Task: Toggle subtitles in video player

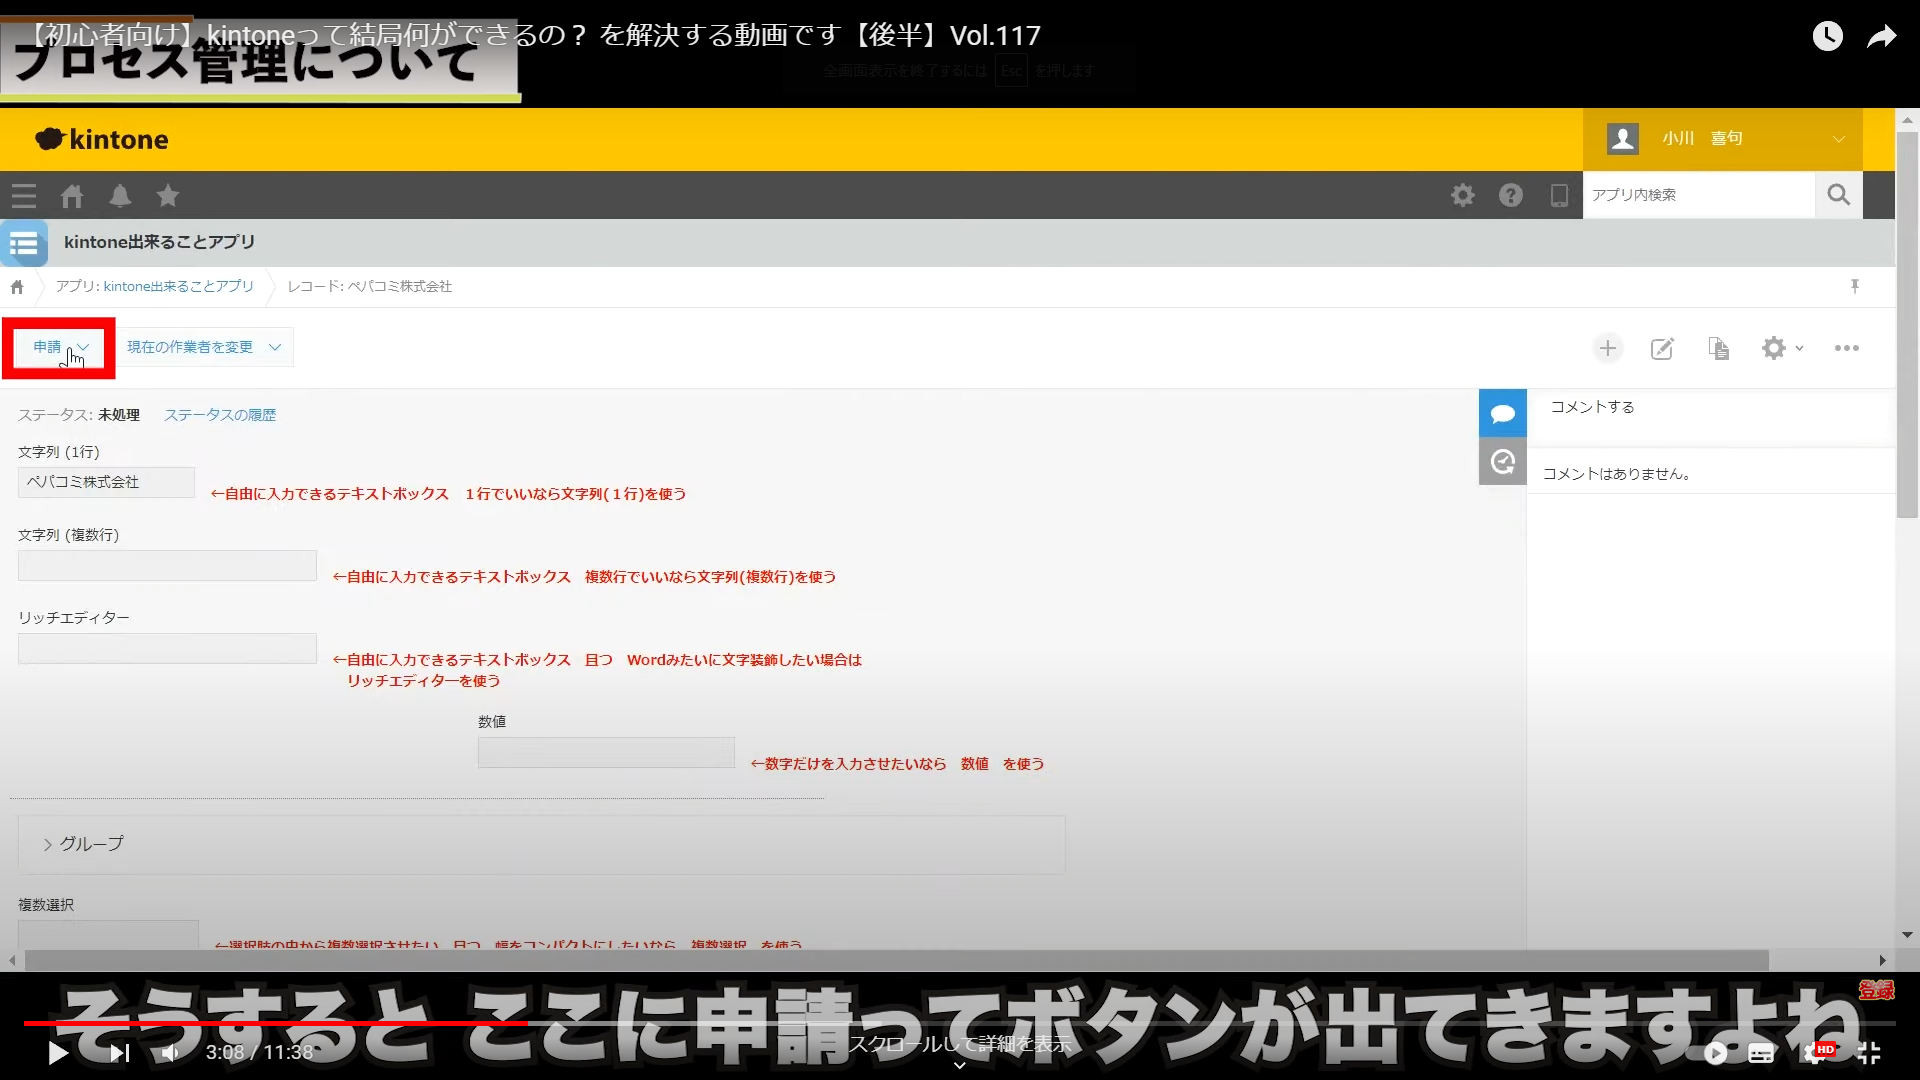Action: [x=1761, y=1052]
